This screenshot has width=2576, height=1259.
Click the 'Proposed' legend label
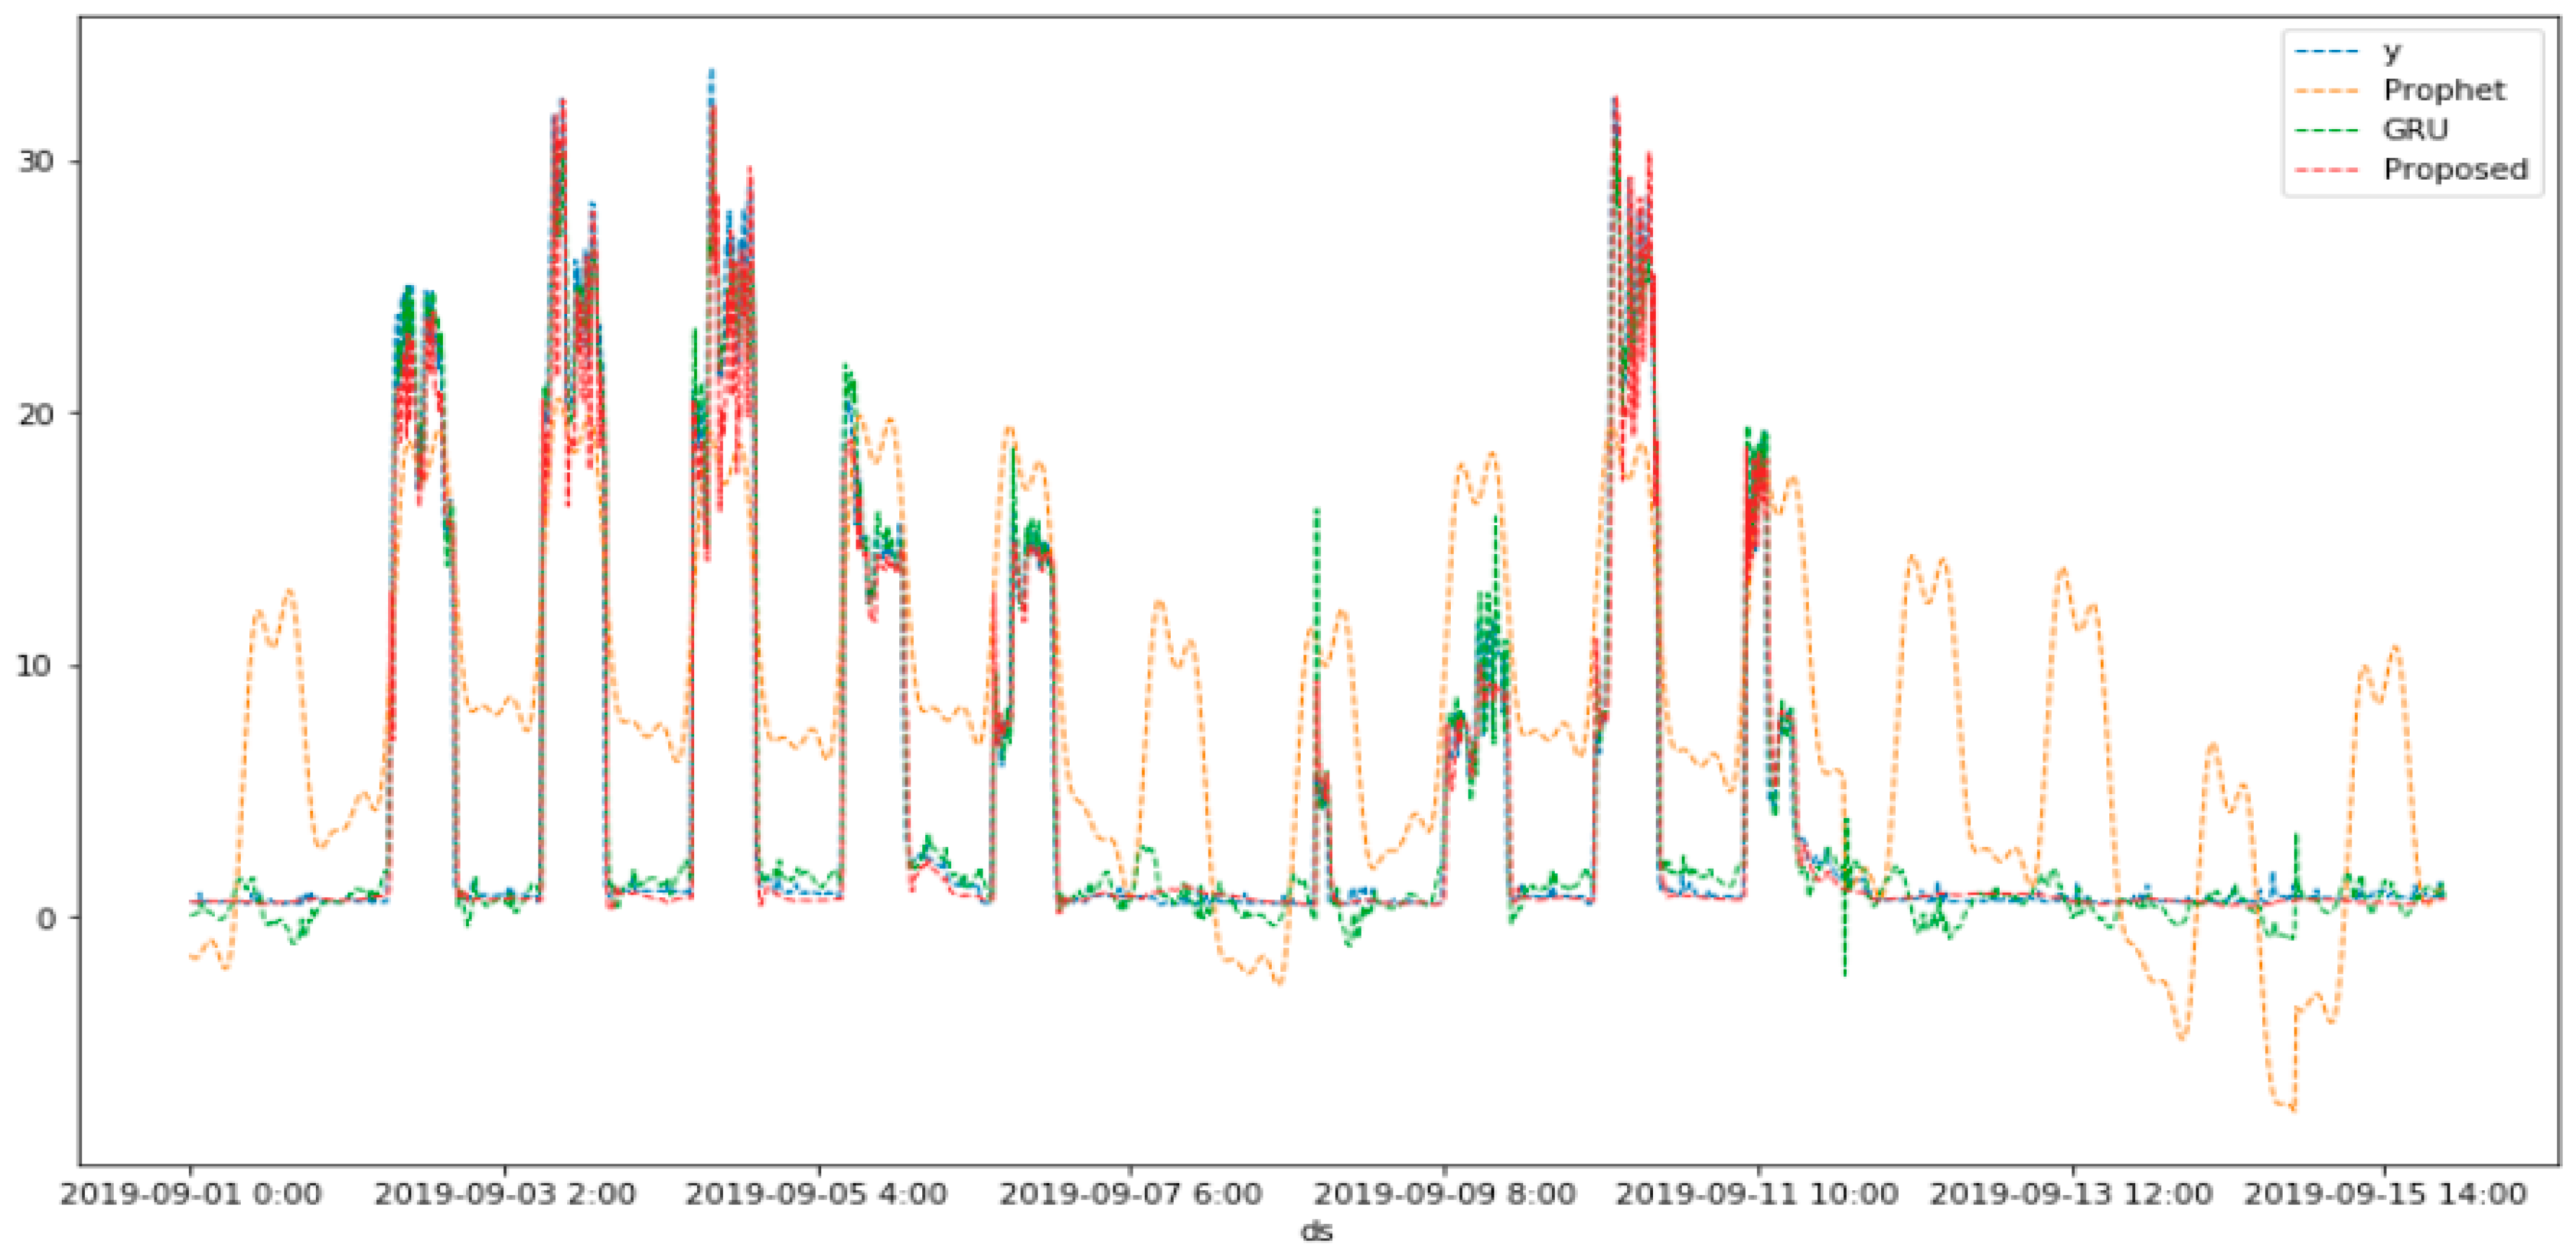(x=2455, y=170)
